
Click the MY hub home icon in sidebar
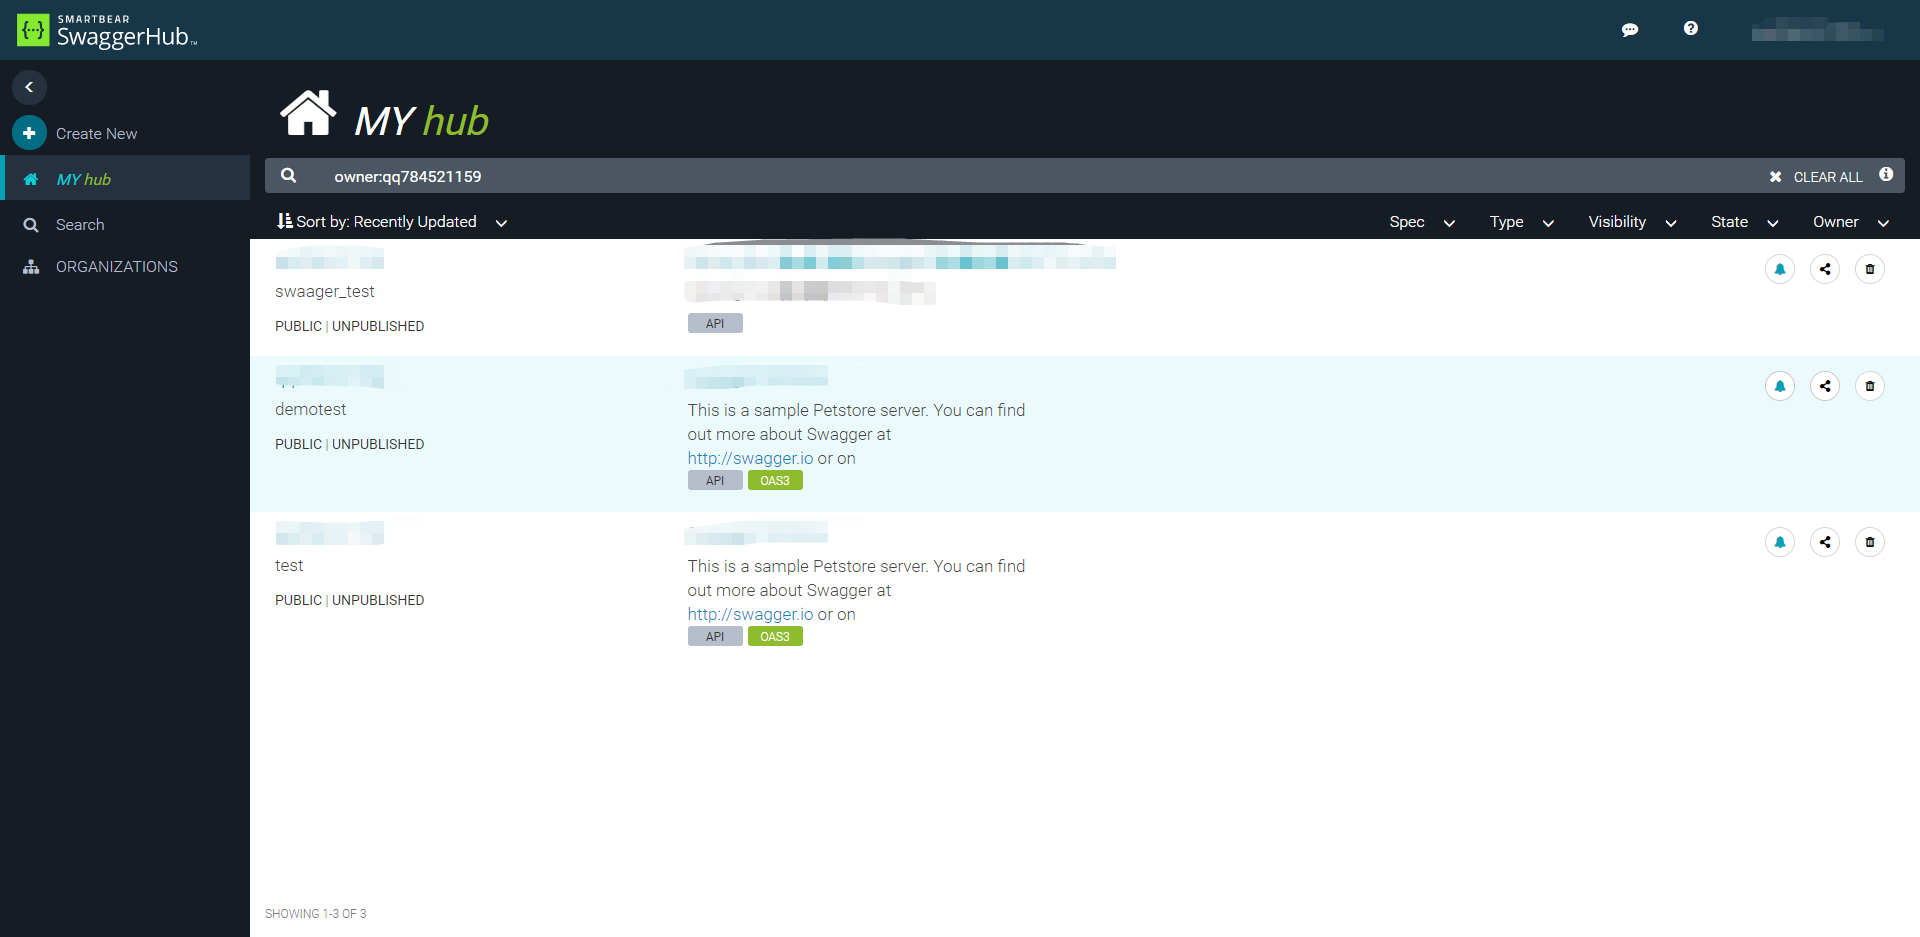(x=31, y=179)
